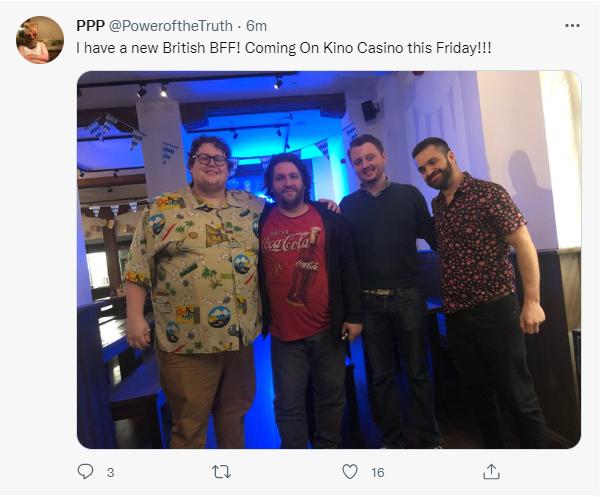Open the share/upload icon under the tweet

[x=491, y=471]
